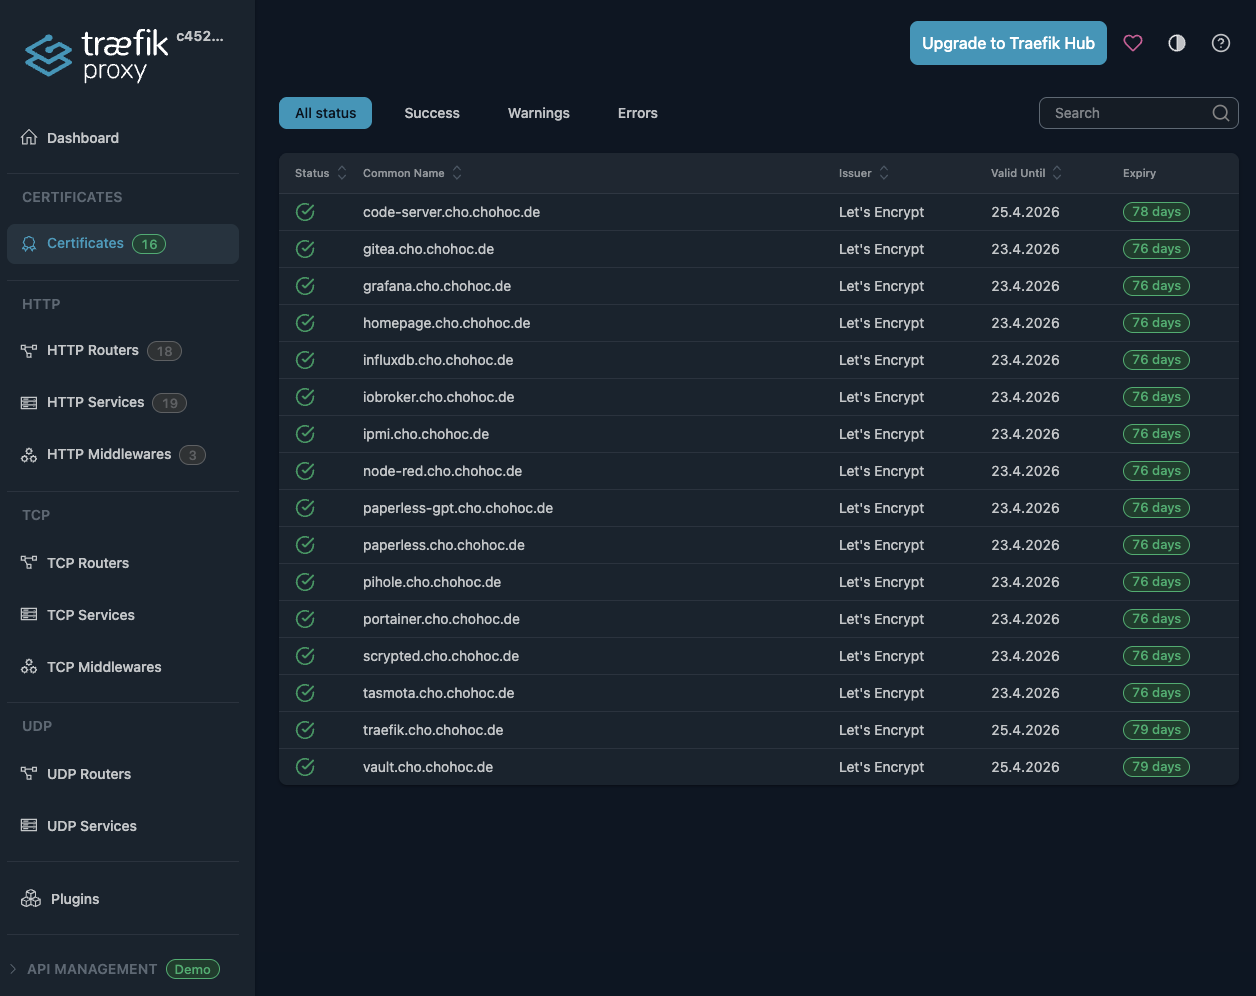
Task: Click the TCP Routers icon
Action: click(29, 563)
